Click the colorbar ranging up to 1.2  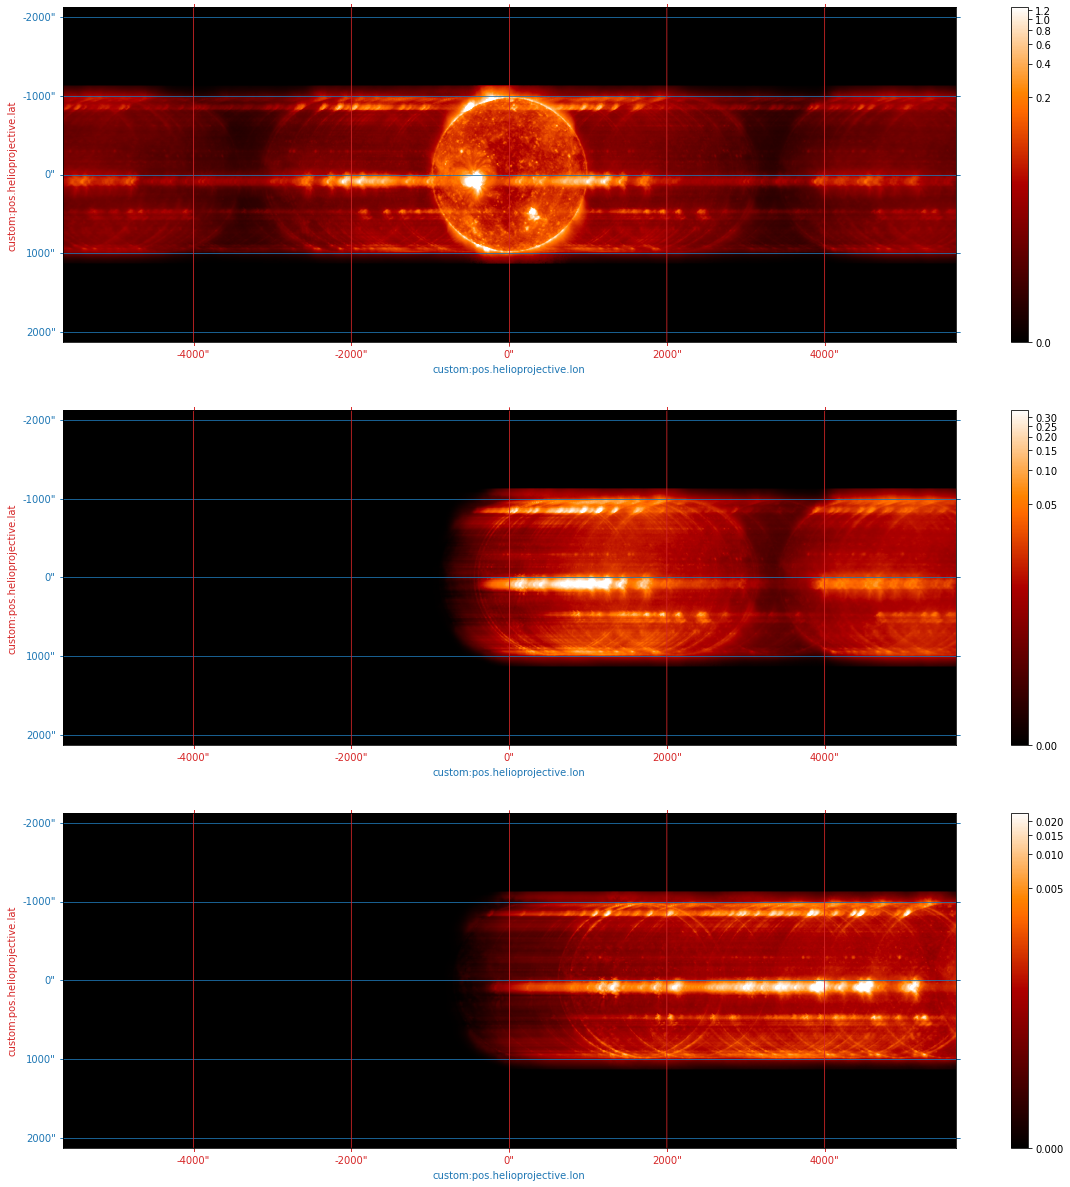coord(1019,175)
